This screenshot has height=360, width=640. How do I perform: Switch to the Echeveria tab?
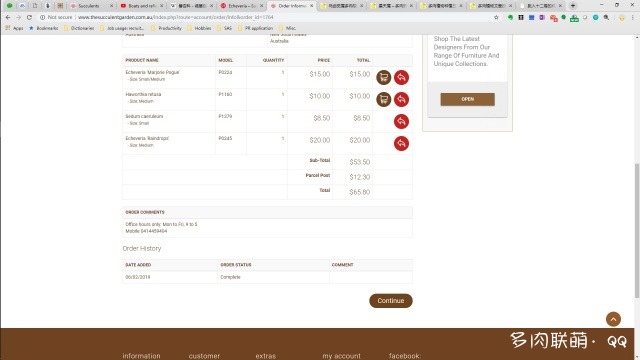pos(241,6)
